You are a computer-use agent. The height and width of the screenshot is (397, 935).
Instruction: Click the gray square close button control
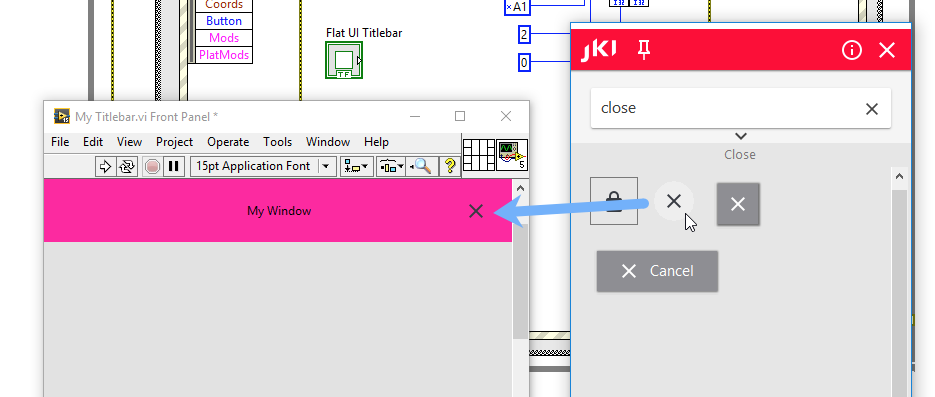tap(738, 204)
